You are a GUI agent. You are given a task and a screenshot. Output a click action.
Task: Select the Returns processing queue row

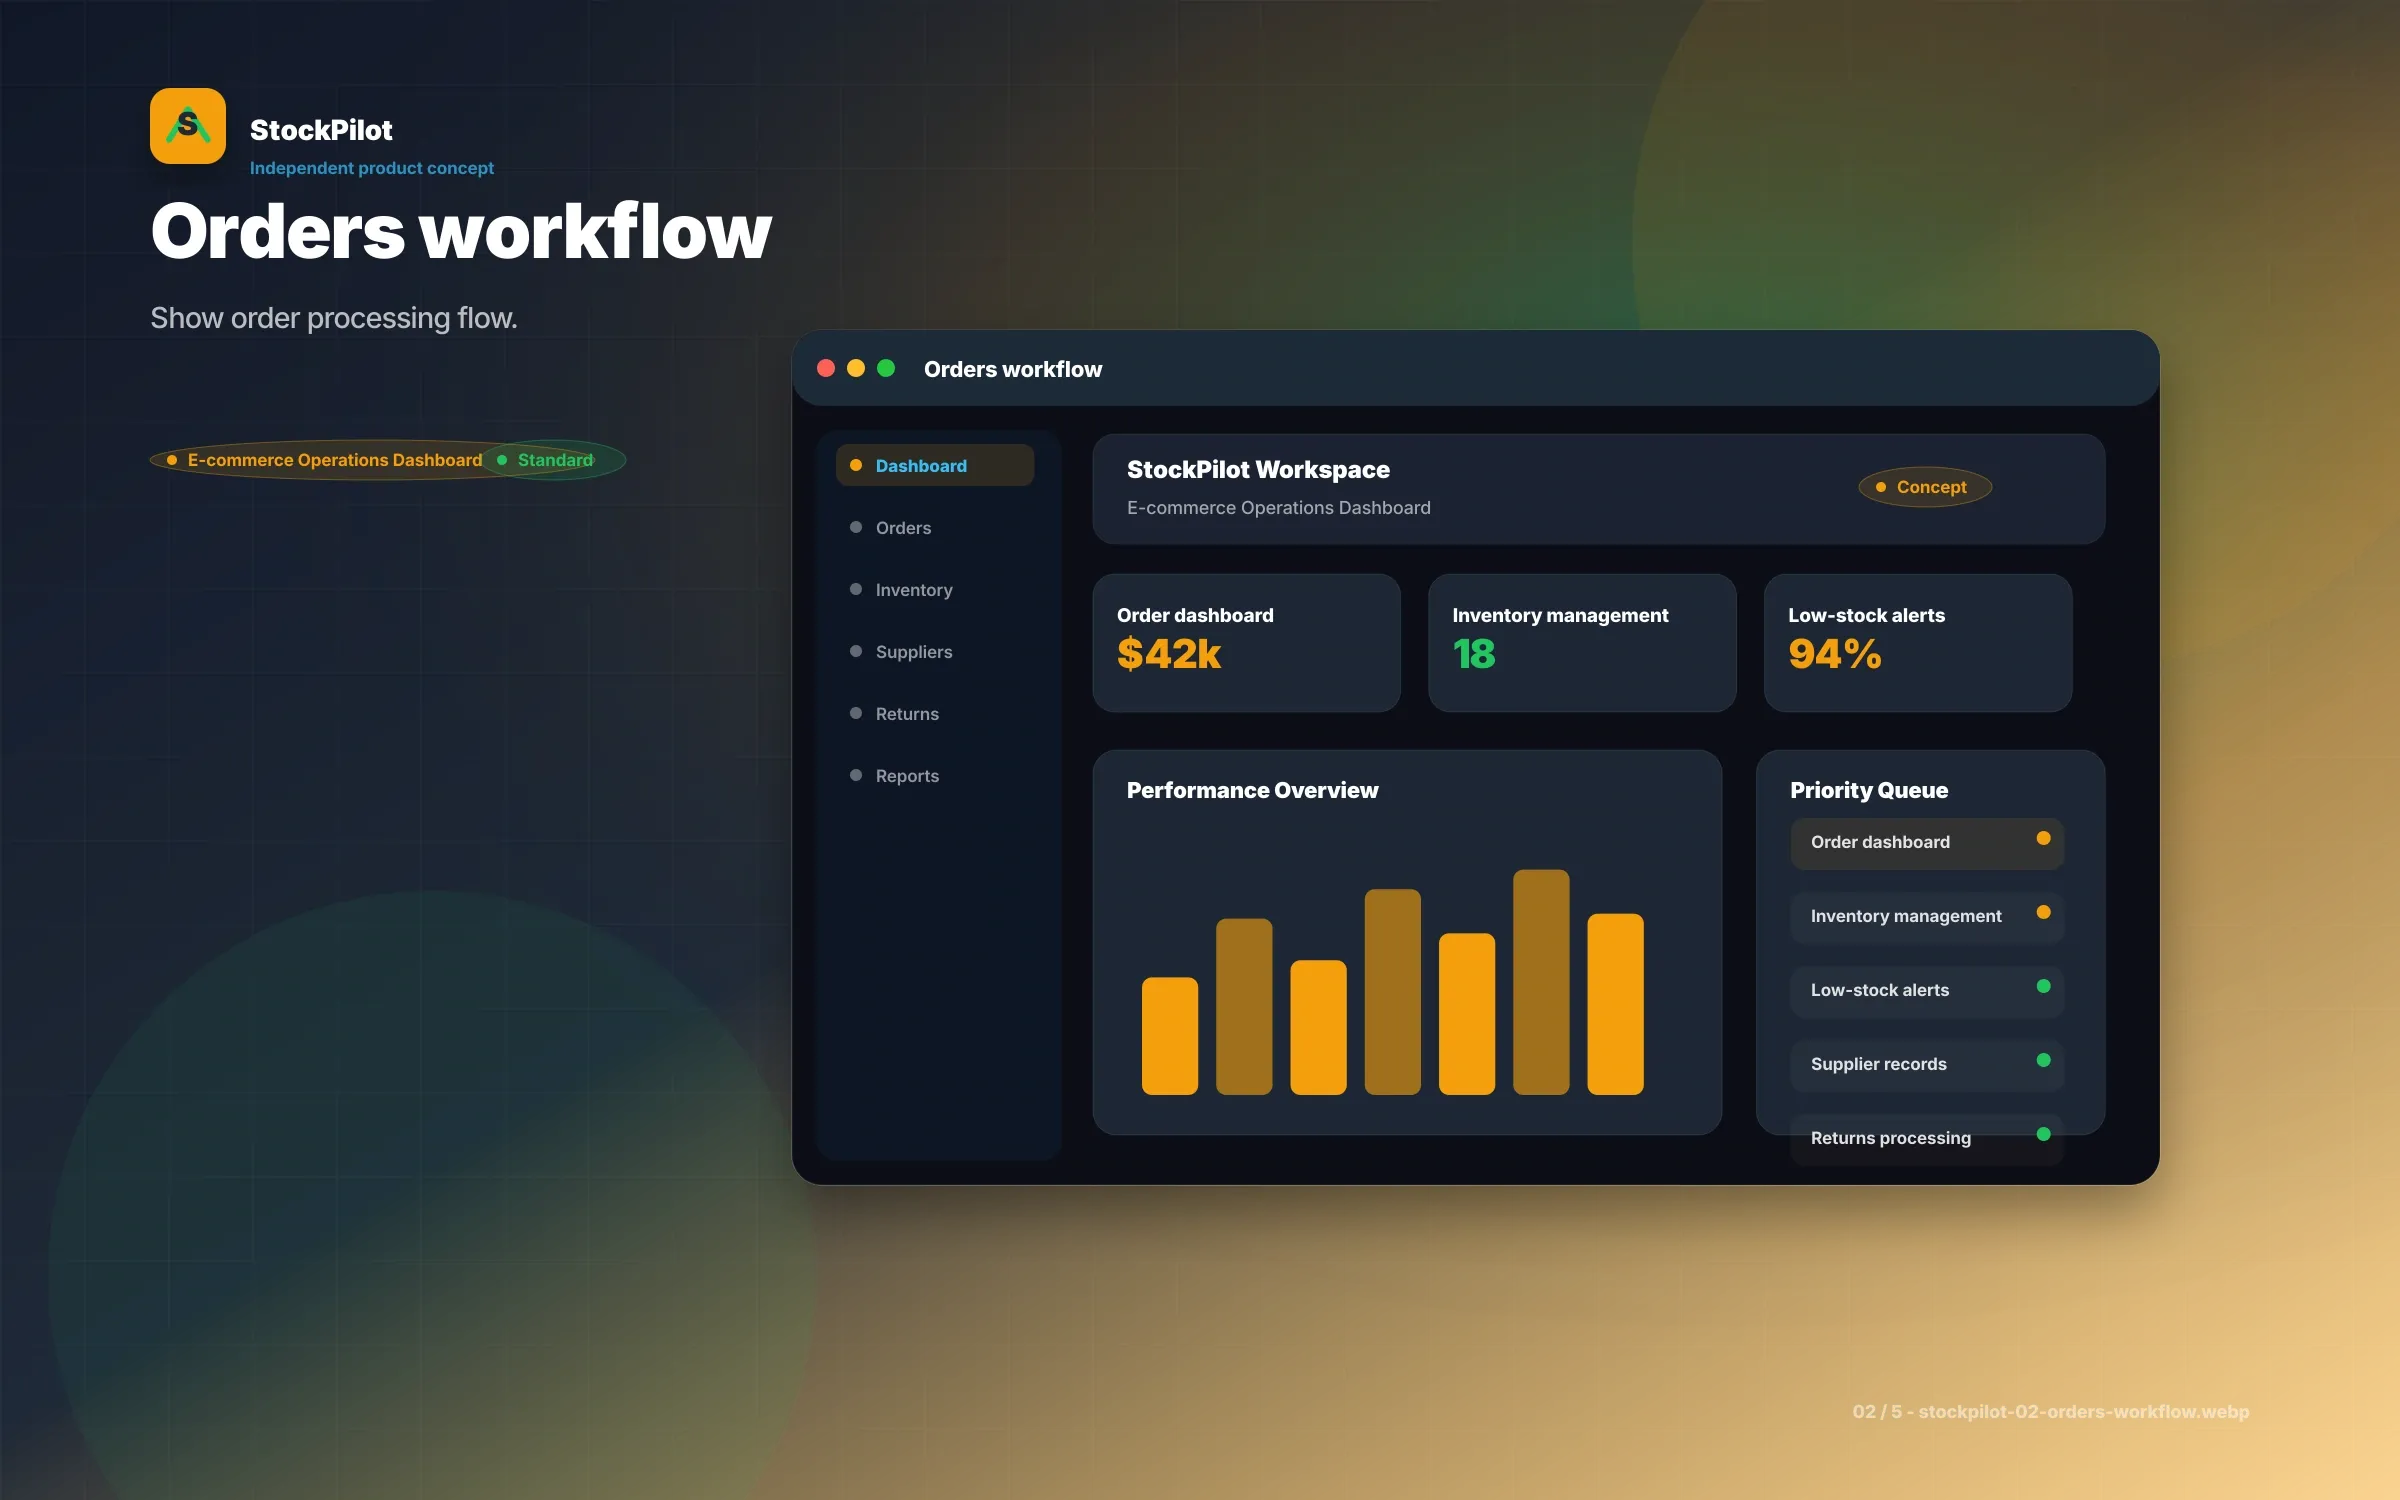point(1927,1139)
